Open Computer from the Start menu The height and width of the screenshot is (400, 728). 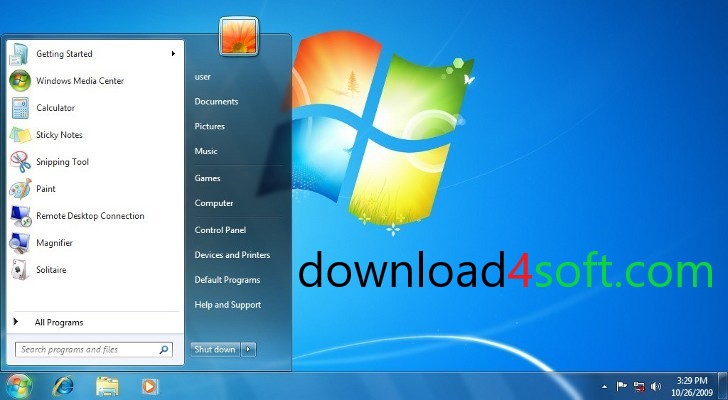pos(214,203)
